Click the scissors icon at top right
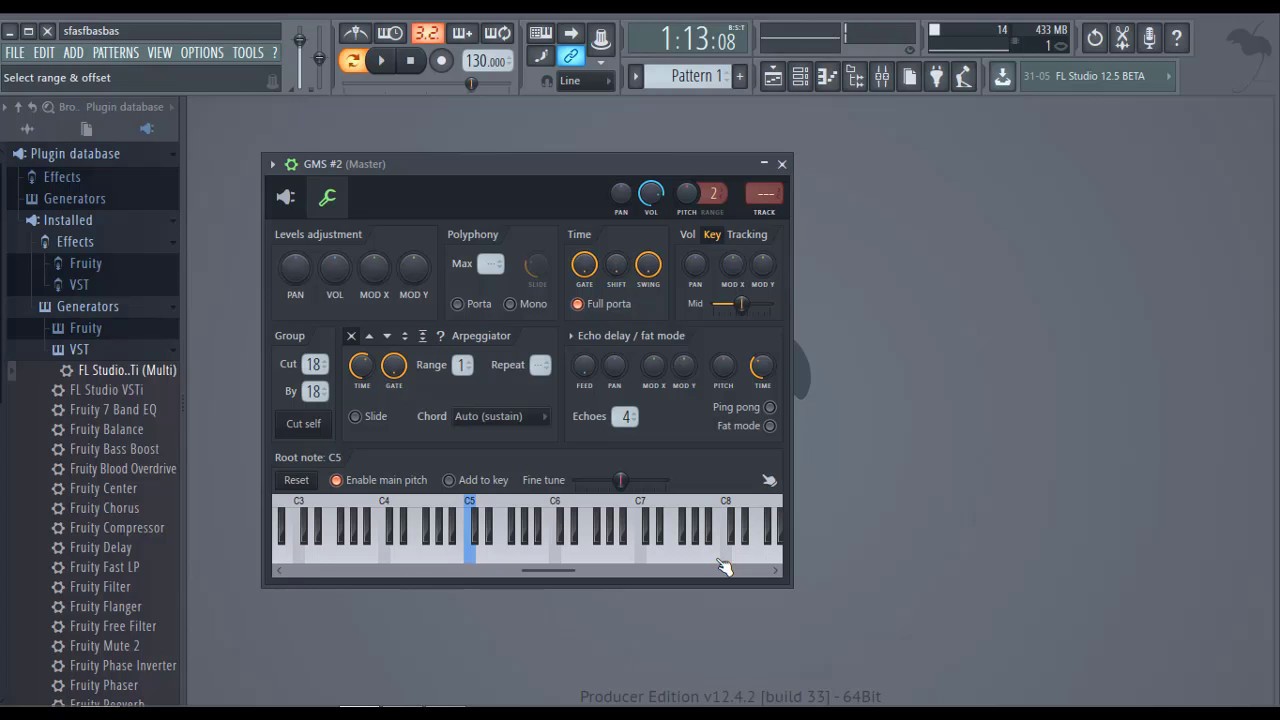The image size is (1280, 720). [x=1123, y=38]
